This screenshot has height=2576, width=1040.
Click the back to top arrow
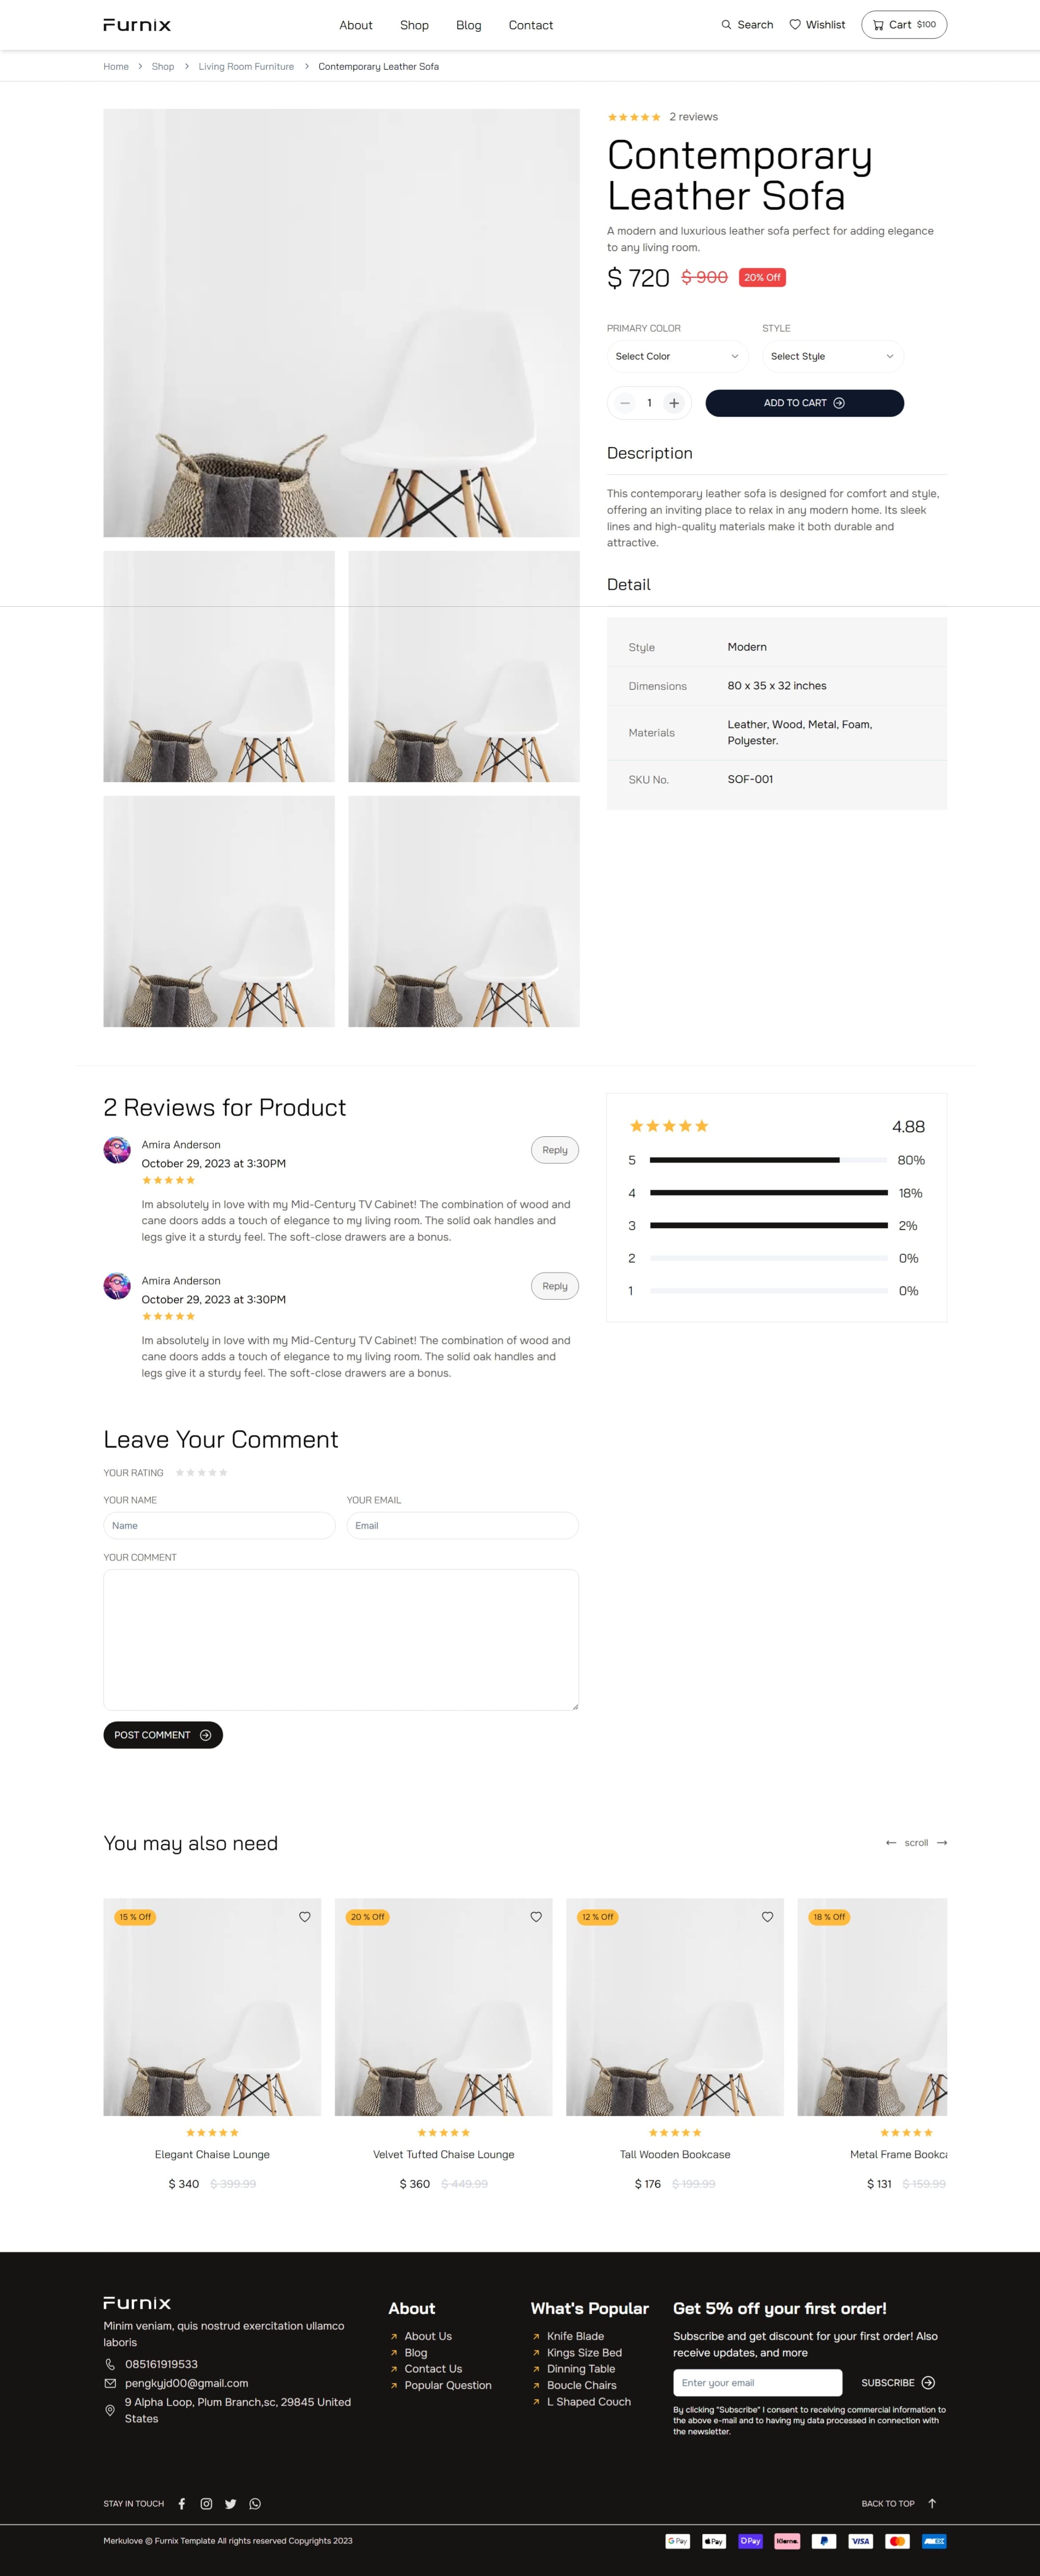[932, 2503]
